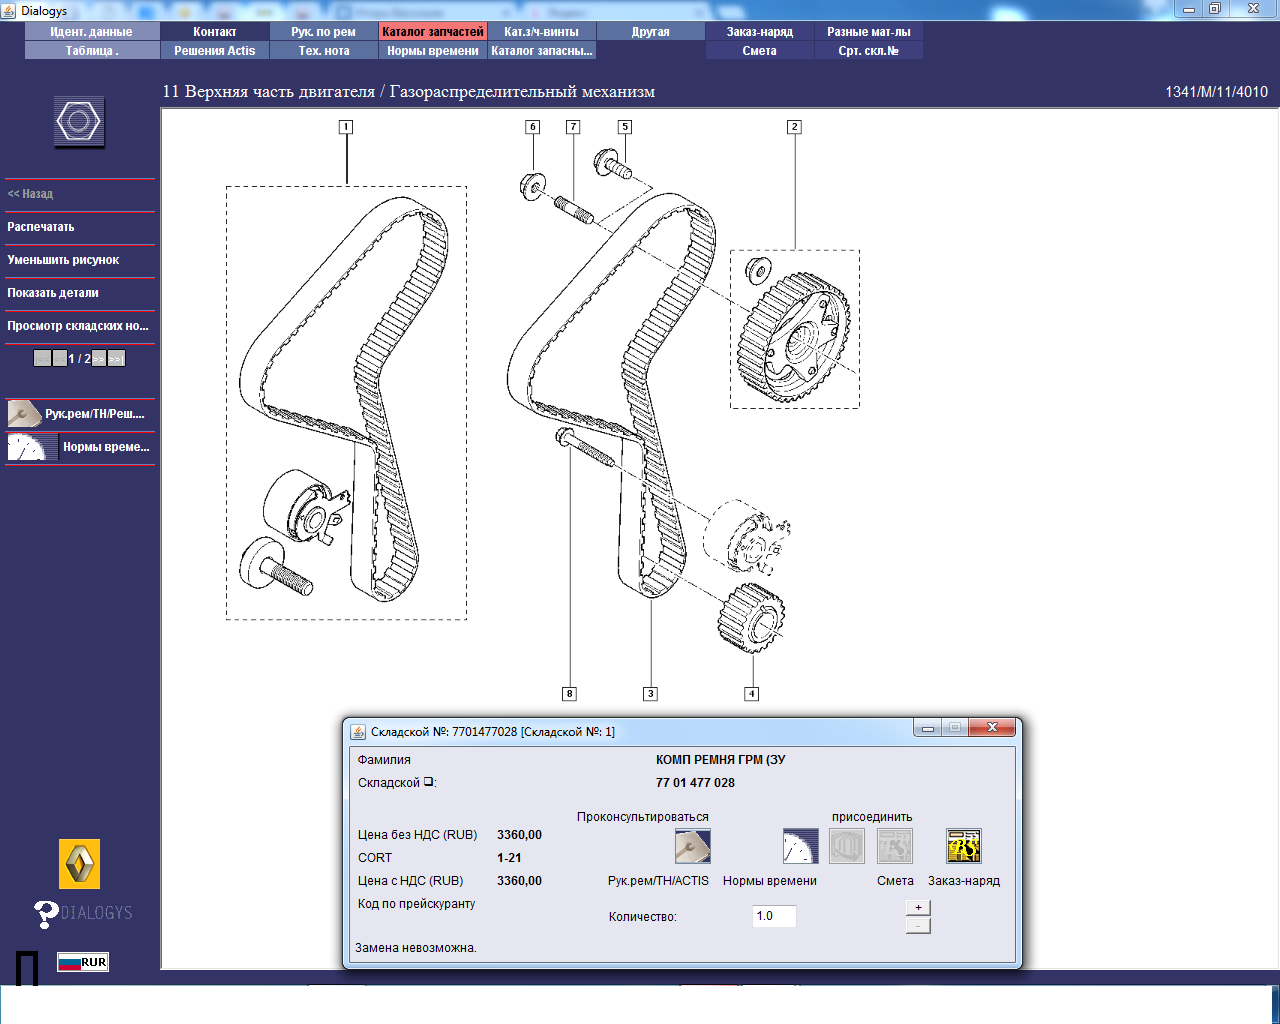Open the clock time norms sidebar icon
This screenshot has width=1280, height=1024.
pos(33,446)
